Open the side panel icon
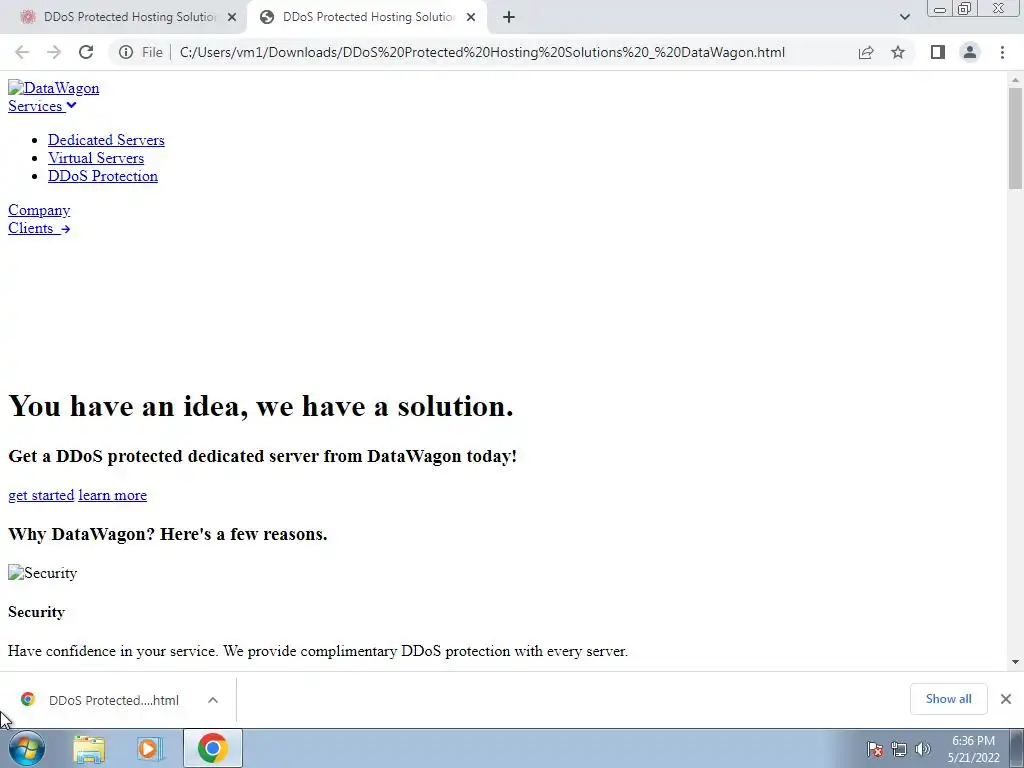Viewport: 1024px width, 768px height. pos(938,52)
